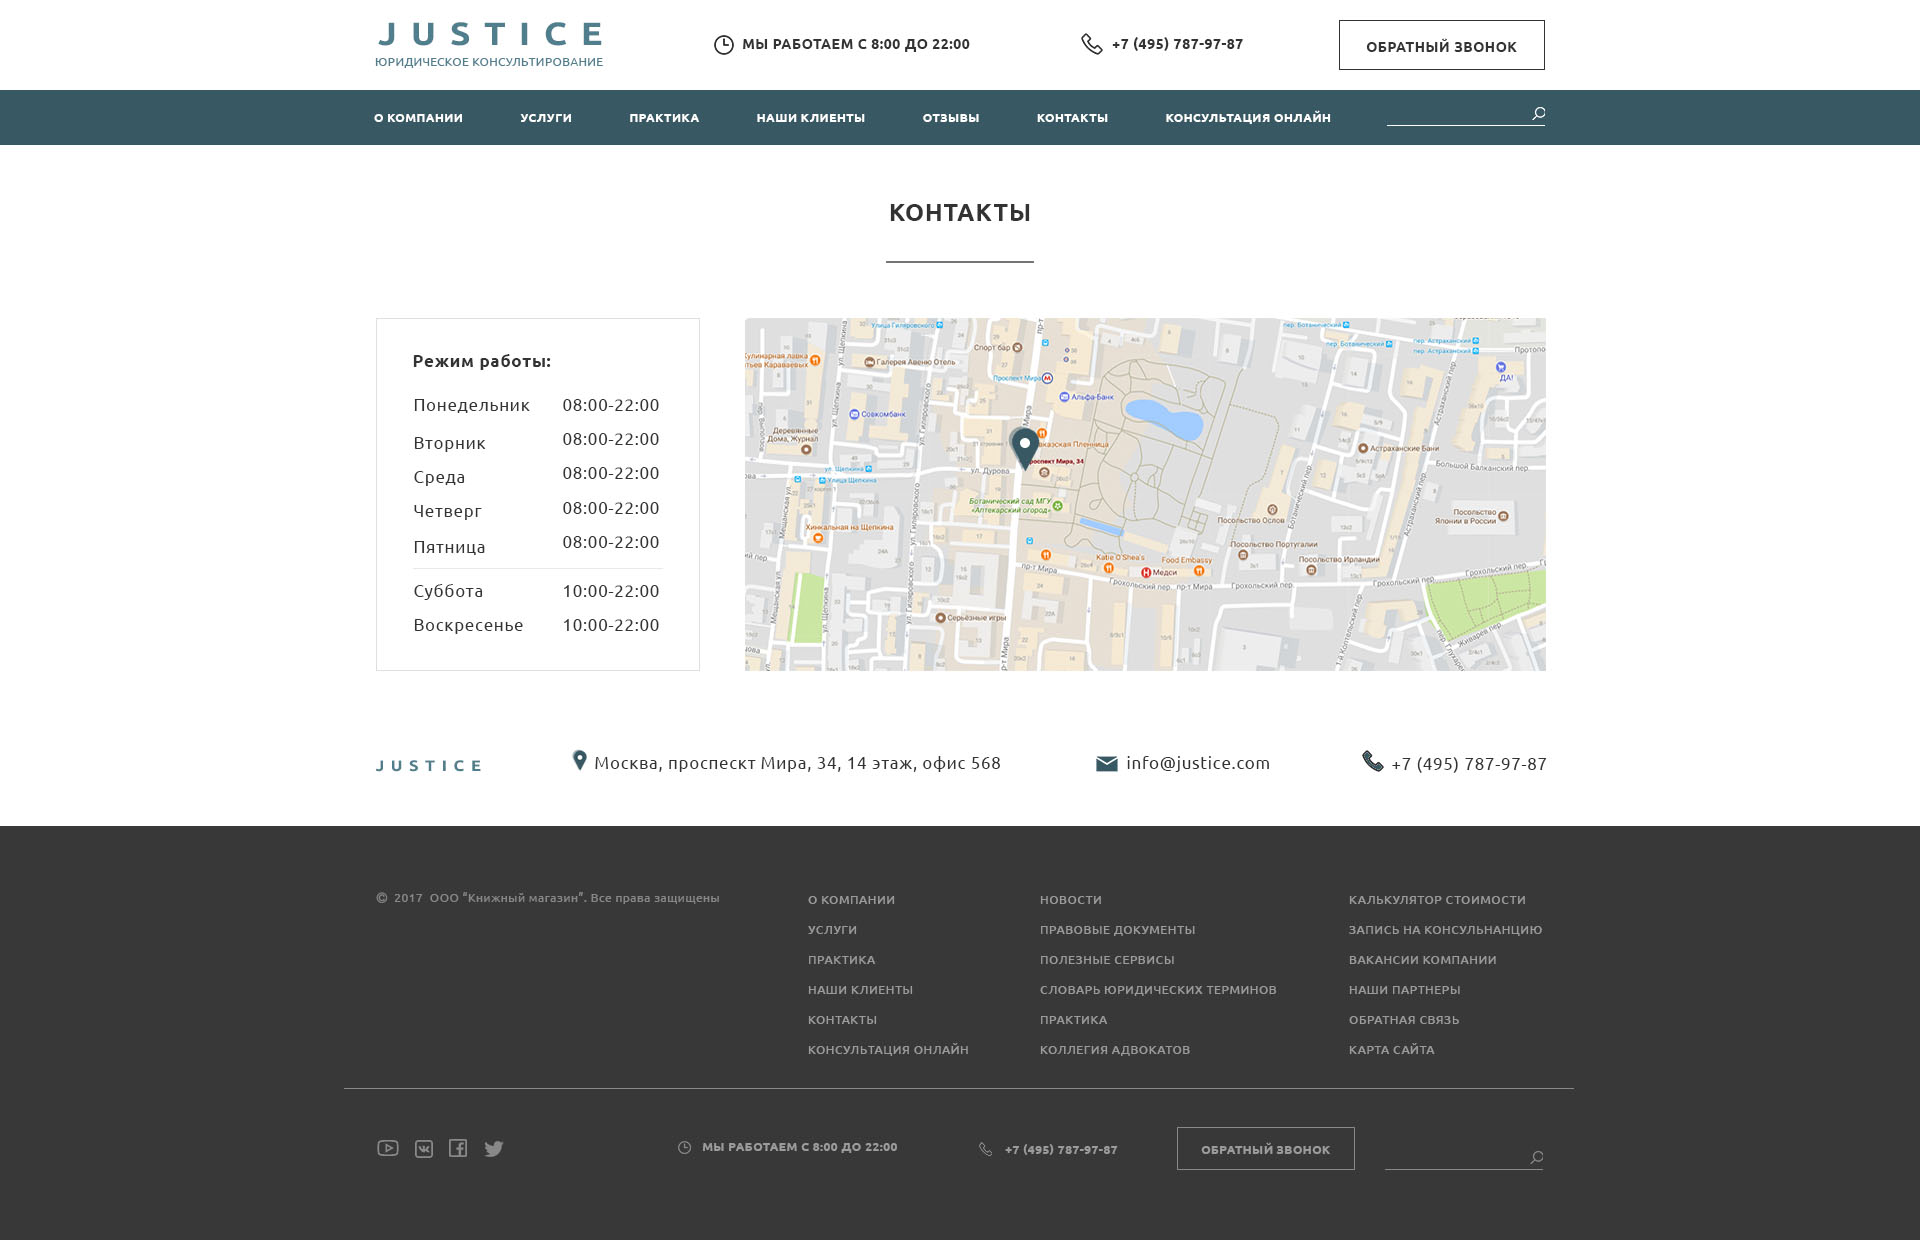
Task: Open КОНТАКТЫ in the main navigation
Action: tap(1072, 117)
